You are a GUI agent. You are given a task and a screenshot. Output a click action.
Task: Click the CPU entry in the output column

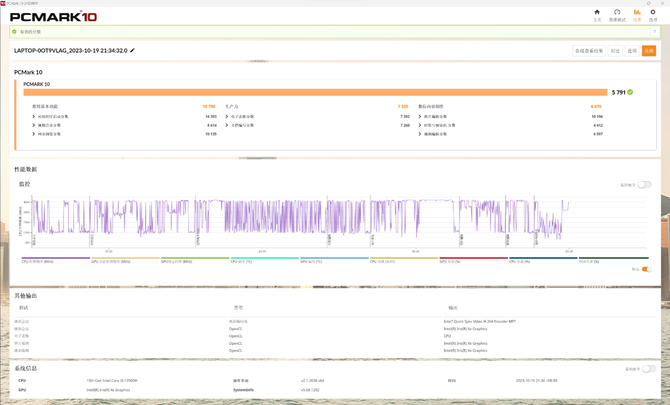pyautogui.click(x=447, y=336)
